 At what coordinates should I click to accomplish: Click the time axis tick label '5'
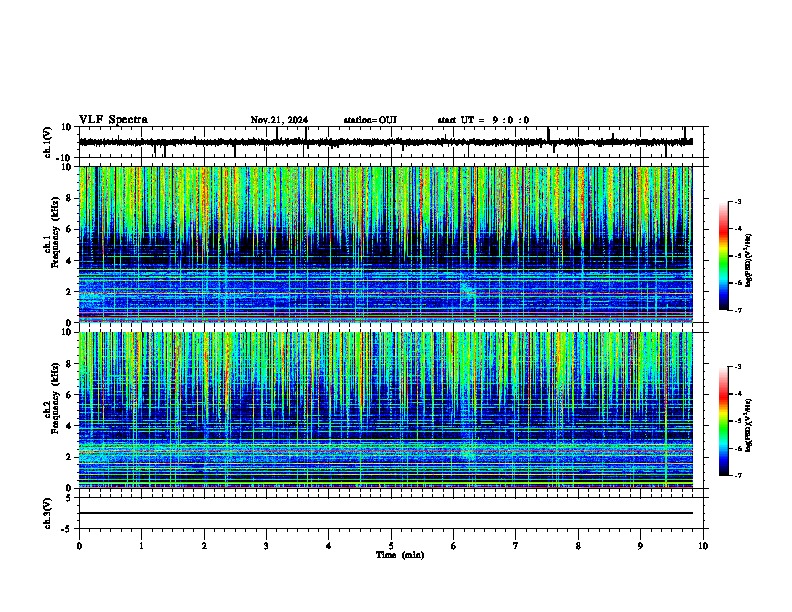point(391,546)
